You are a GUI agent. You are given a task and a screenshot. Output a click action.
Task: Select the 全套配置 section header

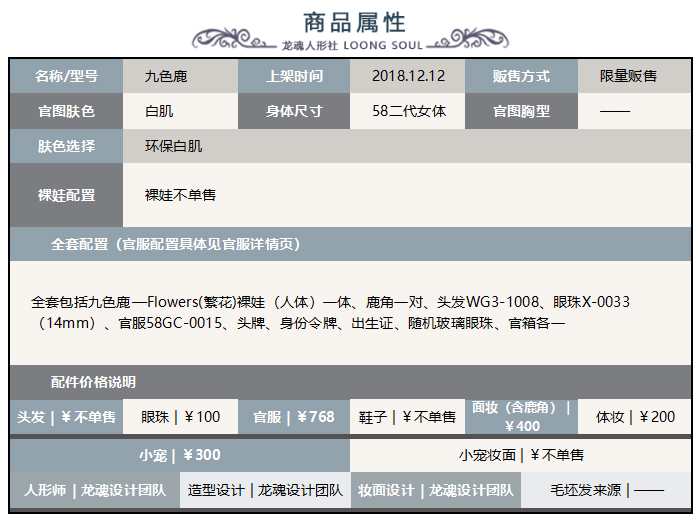tap(175, 243)
